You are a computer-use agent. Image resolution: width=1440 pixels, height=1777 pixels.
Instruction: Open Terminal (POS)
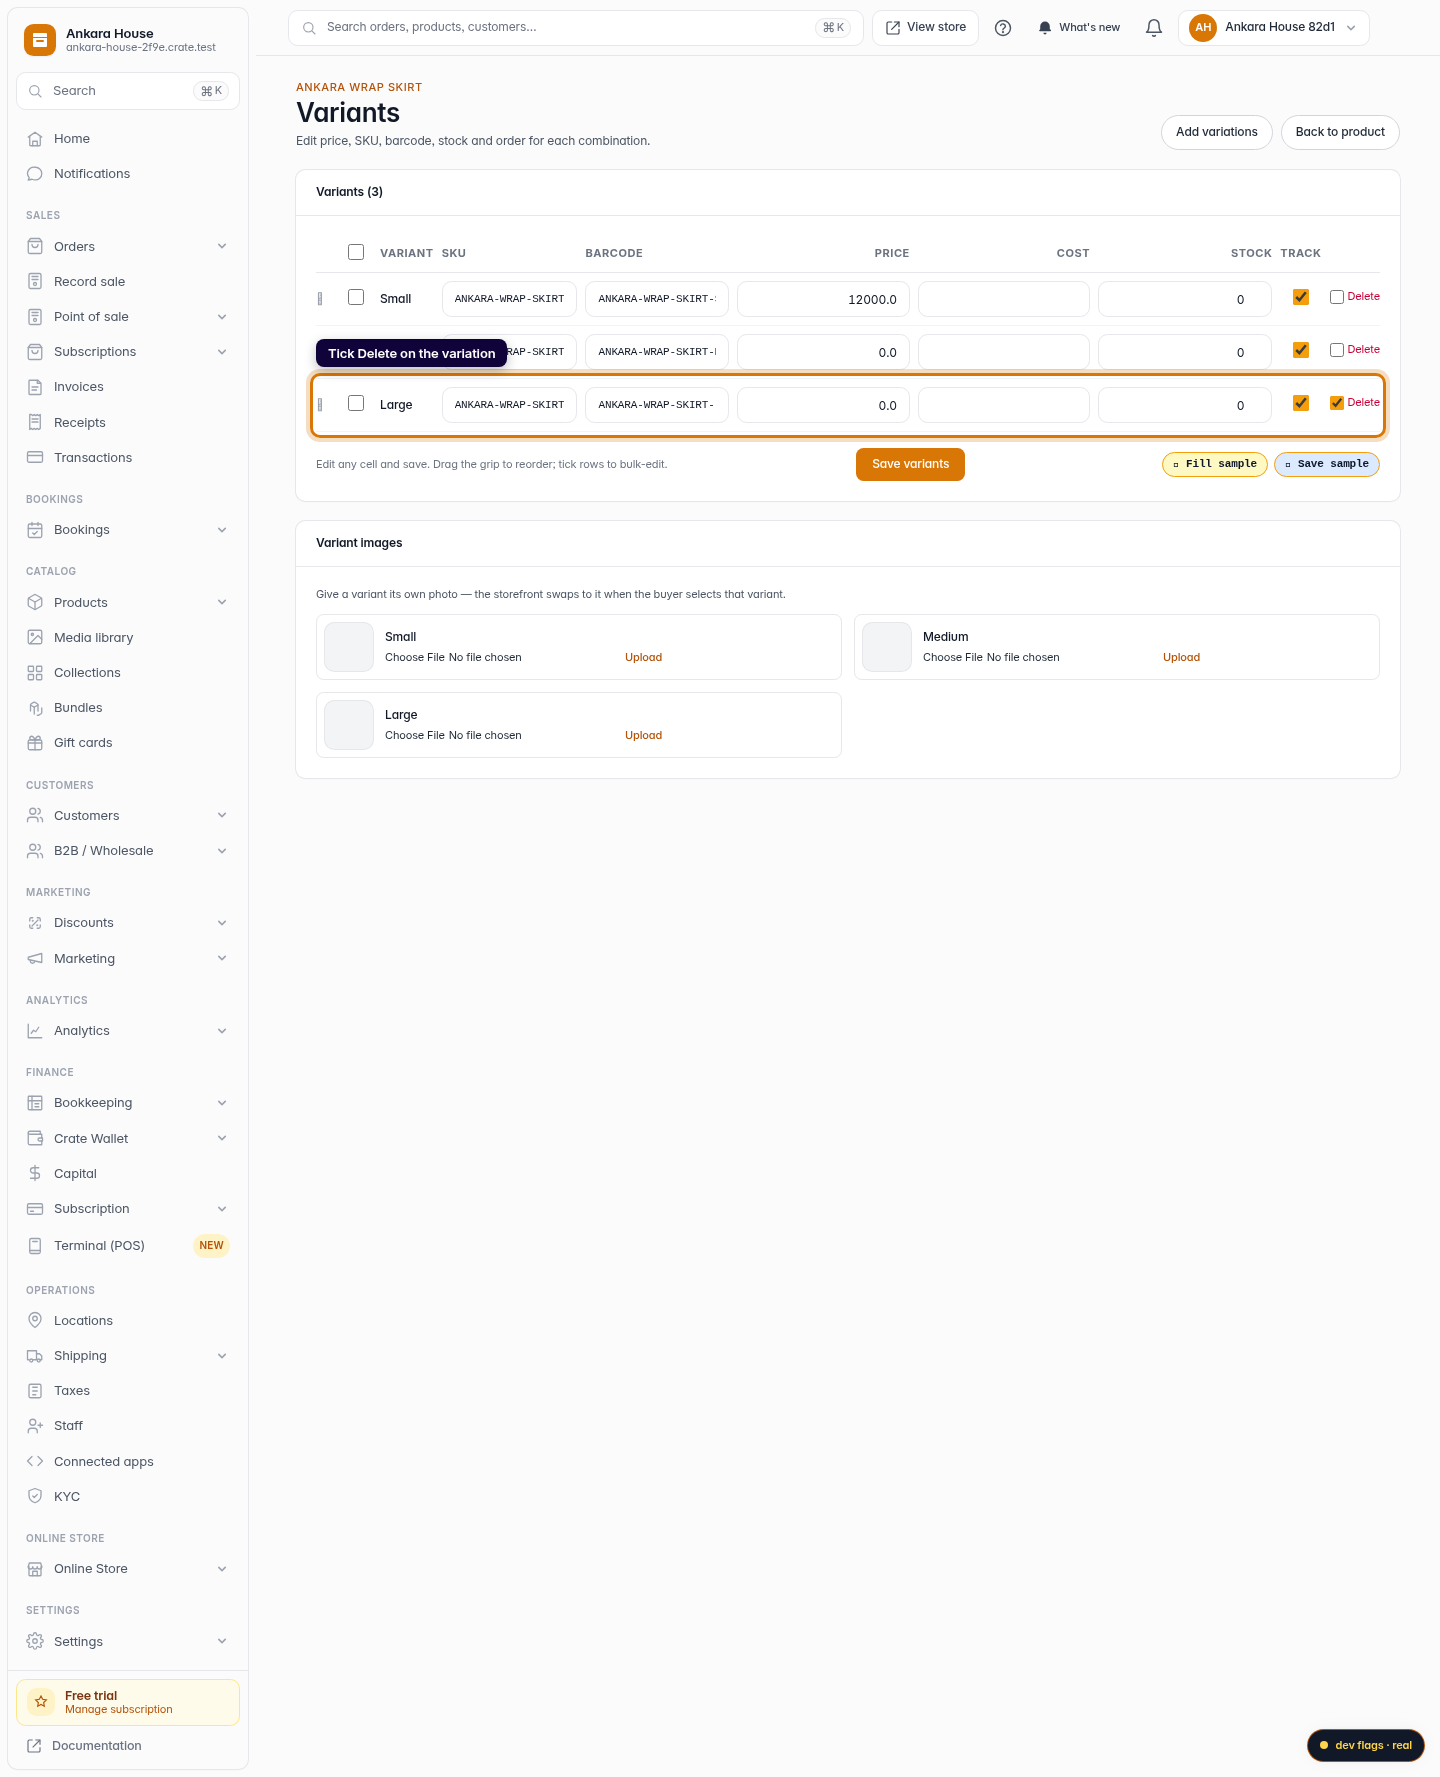pyautogui.click(x=128, y=1246)
